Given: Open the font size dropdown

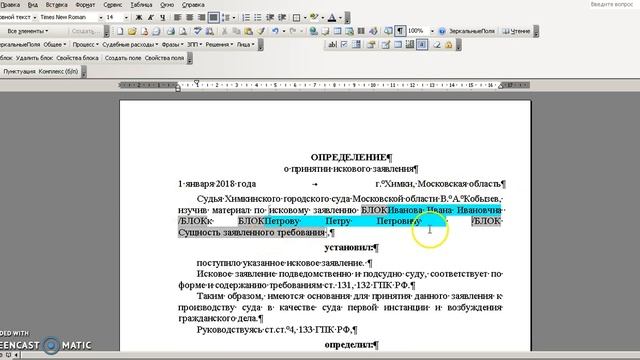Looking at the screenshot, I should click(126, 18).
